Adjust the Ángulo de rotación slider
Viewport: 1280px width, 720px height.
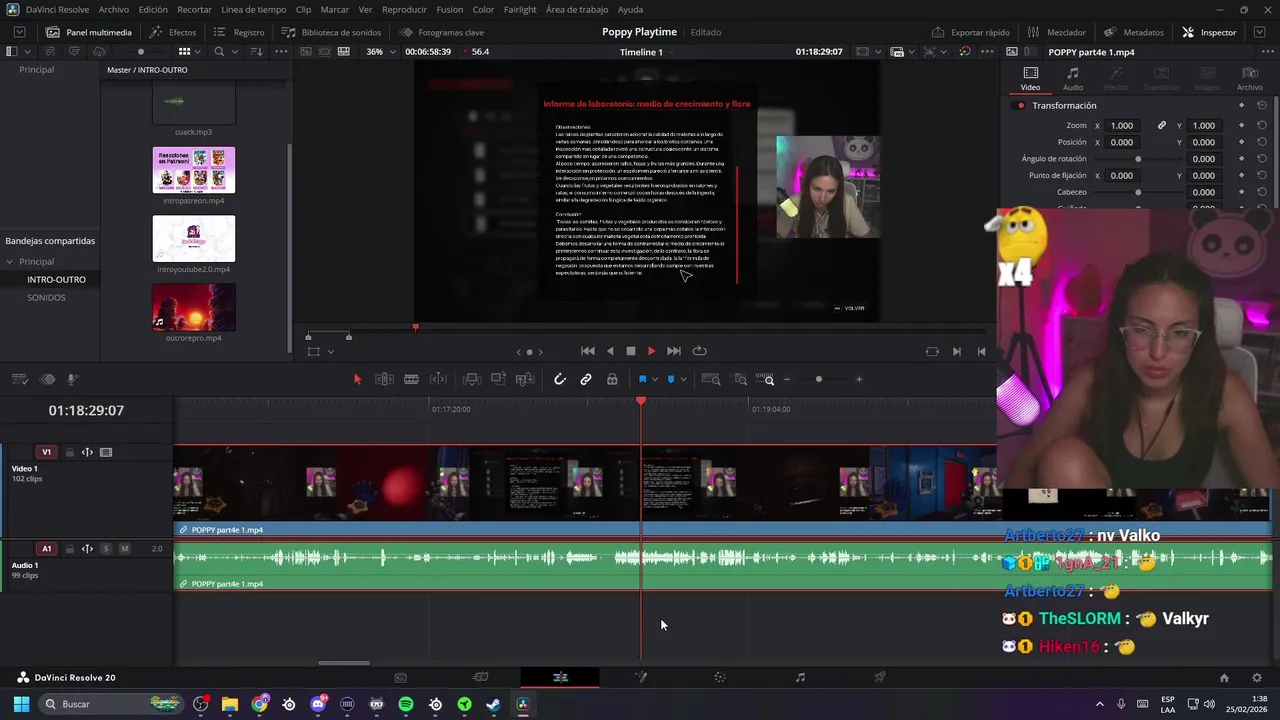click(1138, 159)
